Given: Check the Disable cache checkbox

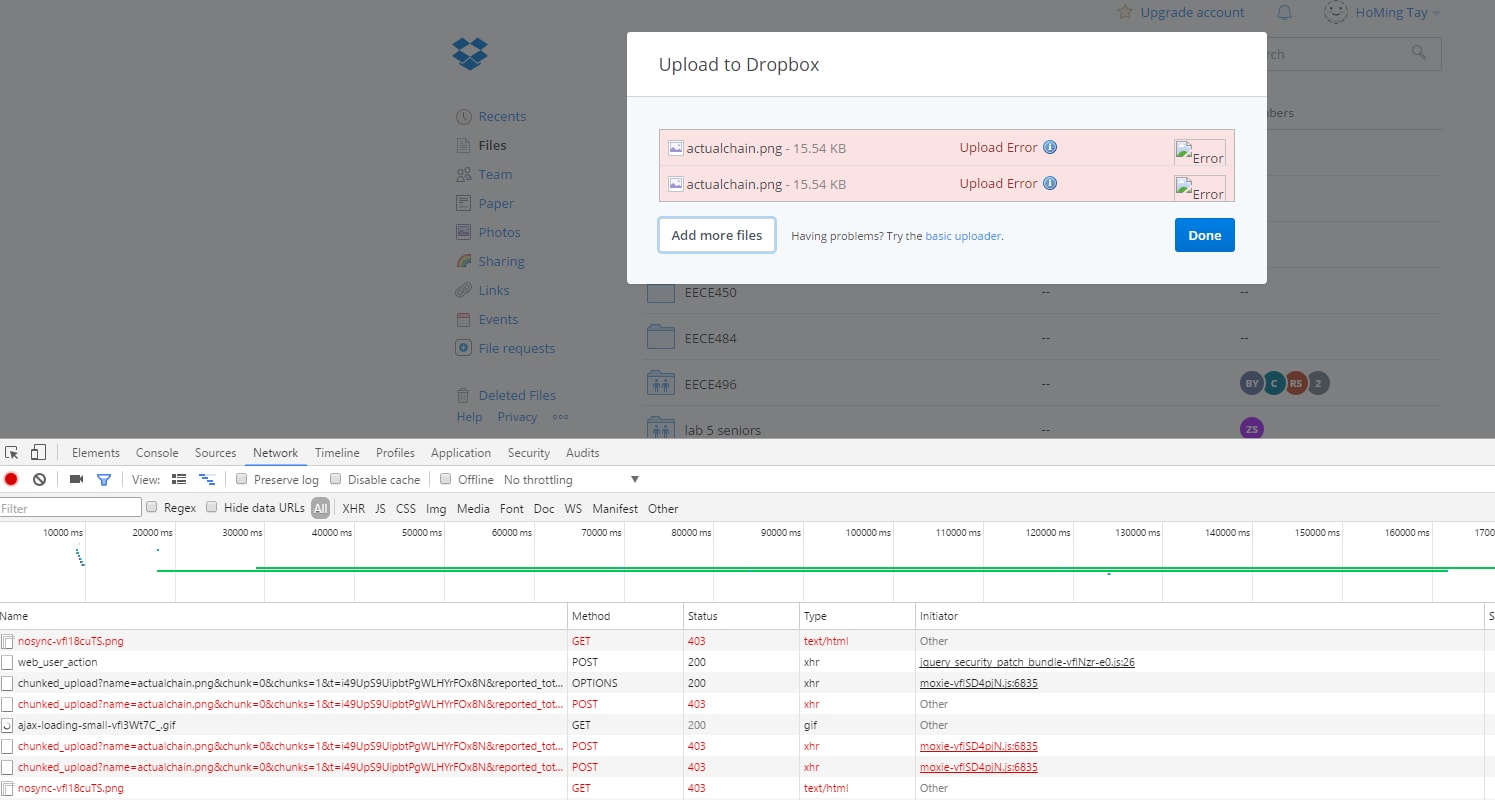Looking at the screenshot, I should (336, 479).
